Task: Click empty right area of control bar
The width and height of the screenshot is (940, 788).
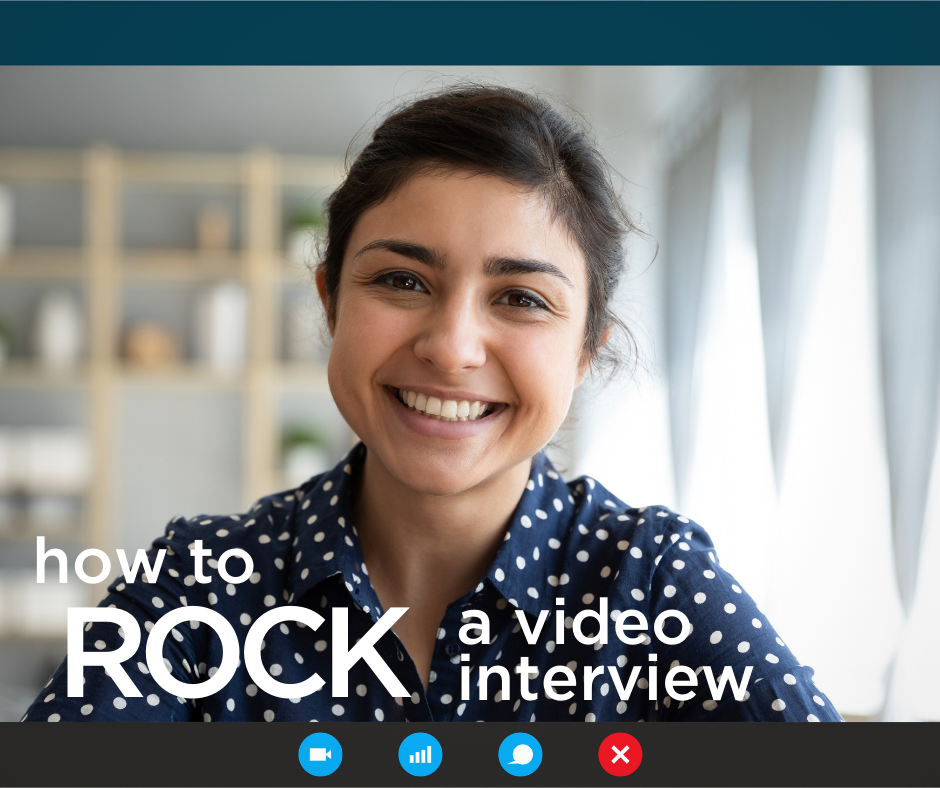Action: (x=800, y=755)
